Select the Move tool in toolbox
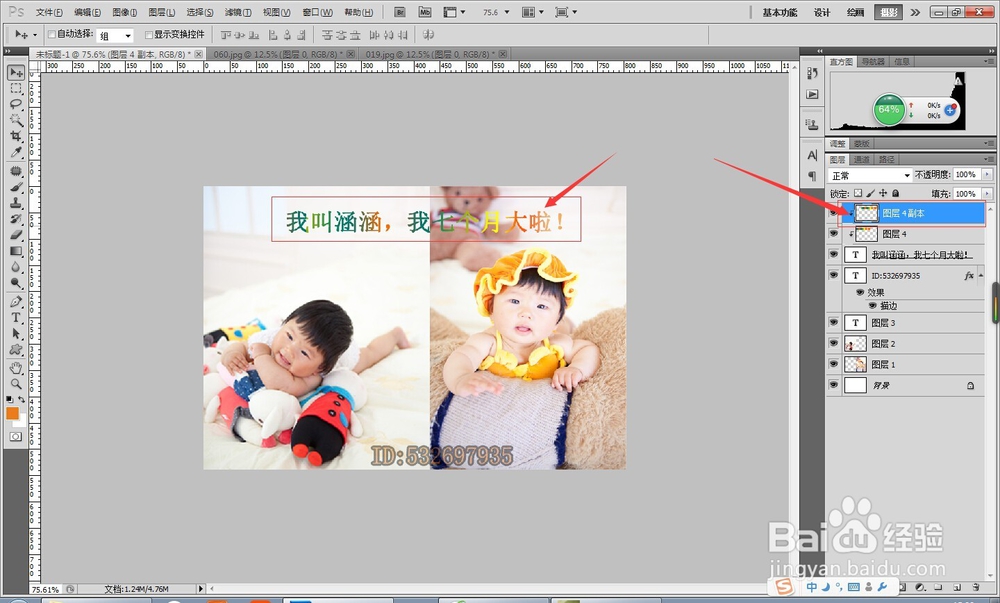This screenshot has width=1000, height=603. click(x=16, y=73)
